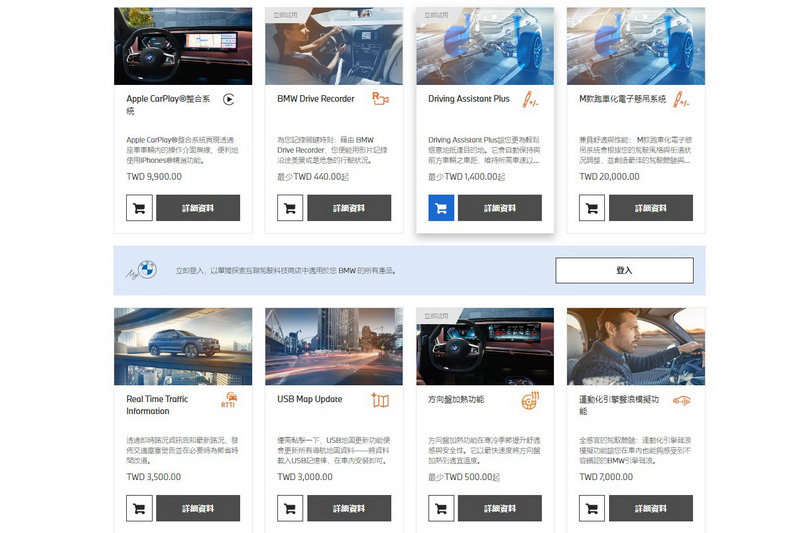
Task: Click the Driving Assistant Plus title
Action: pyautogui.click(x=469, y=99)
